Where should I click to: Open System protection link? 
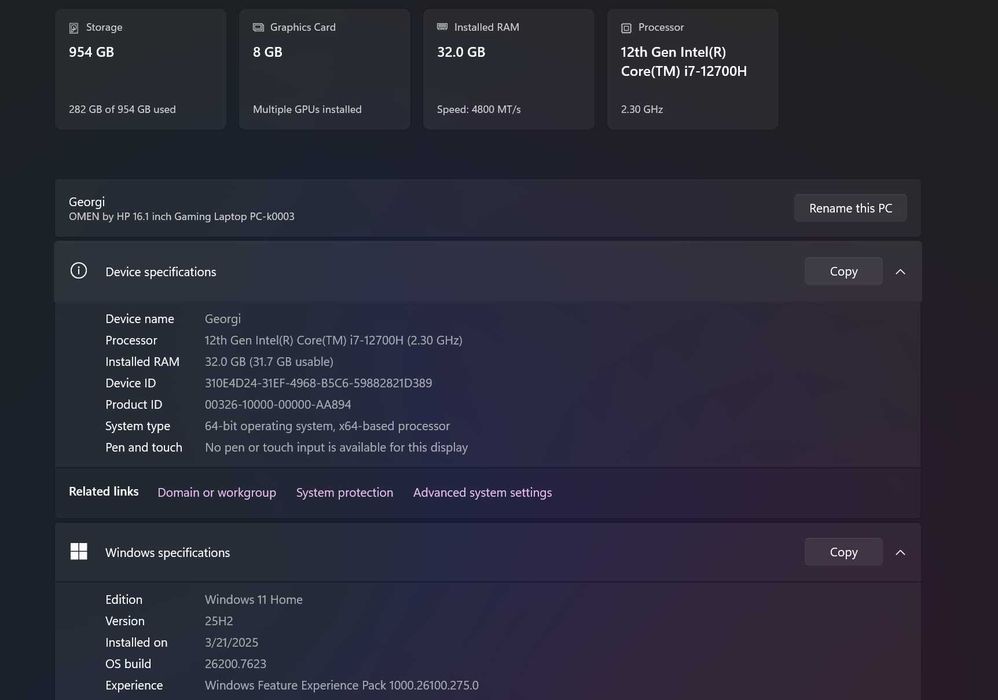pyautogui.click(x=344, y=493)
